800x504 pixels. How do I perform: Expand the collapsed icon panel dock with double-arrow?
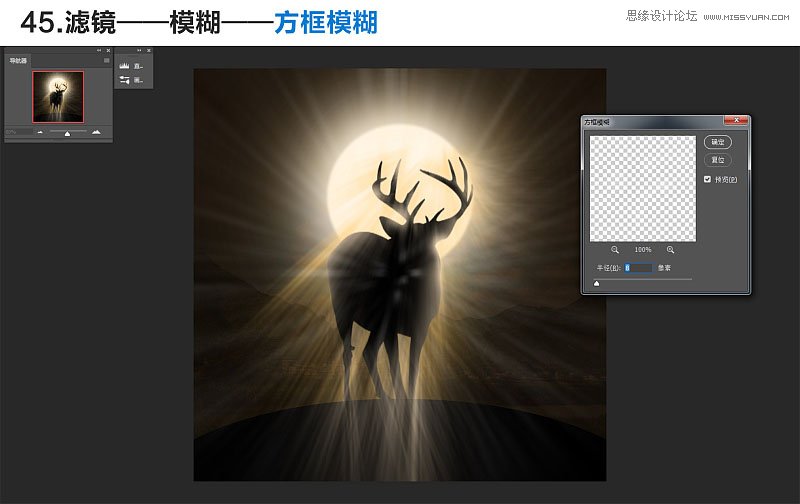(x=139, y=51)
